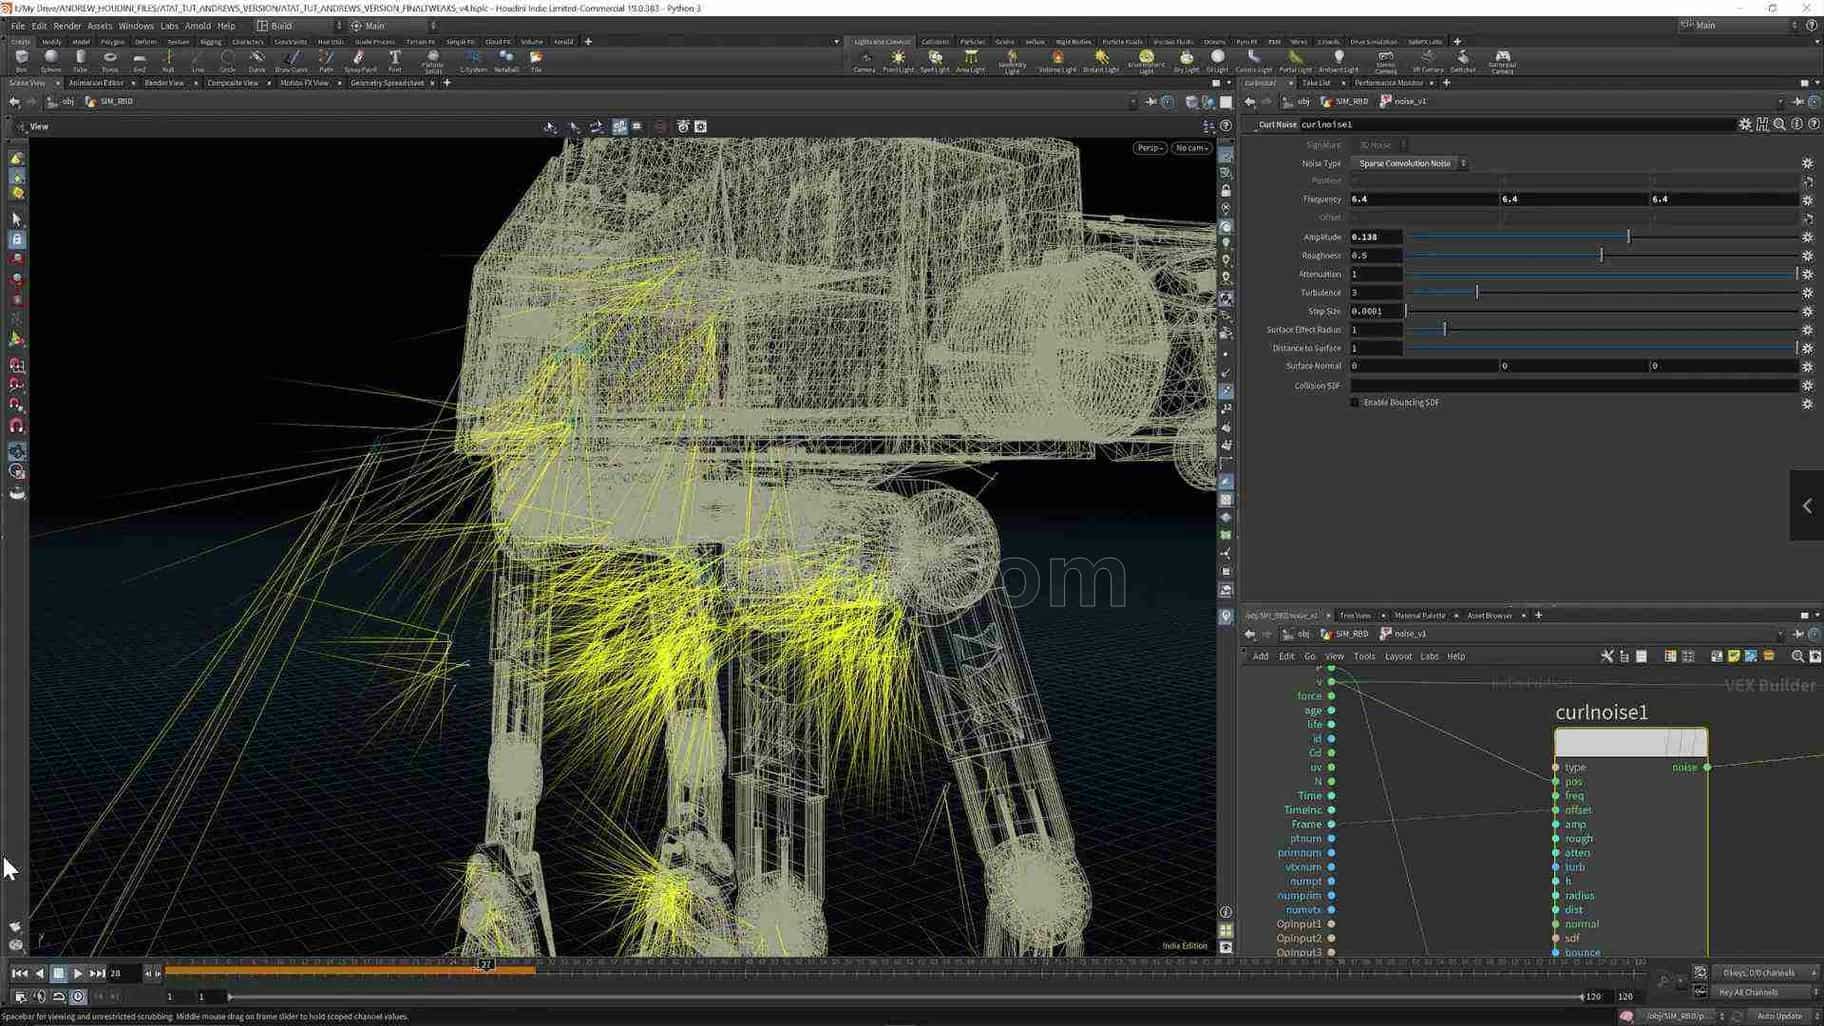Image resolution: width=1824 pixels, height=1026 pixels.
Task: Select the L-System shelf tool
Action: click(473, 61)
